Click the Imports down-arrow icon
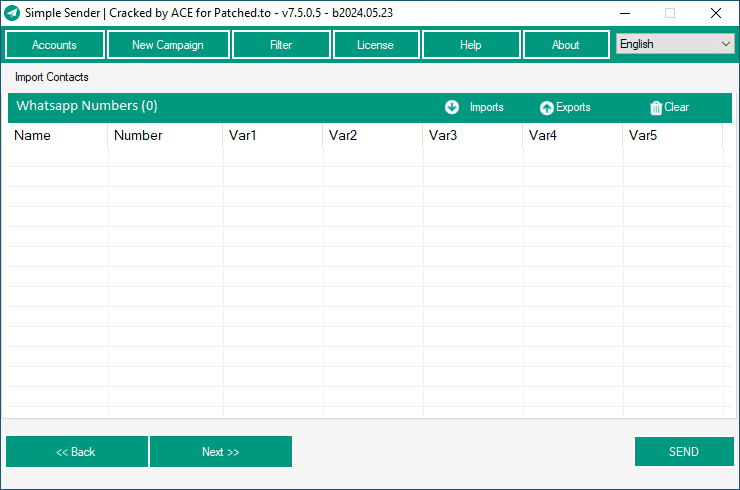 pos(452,107)
